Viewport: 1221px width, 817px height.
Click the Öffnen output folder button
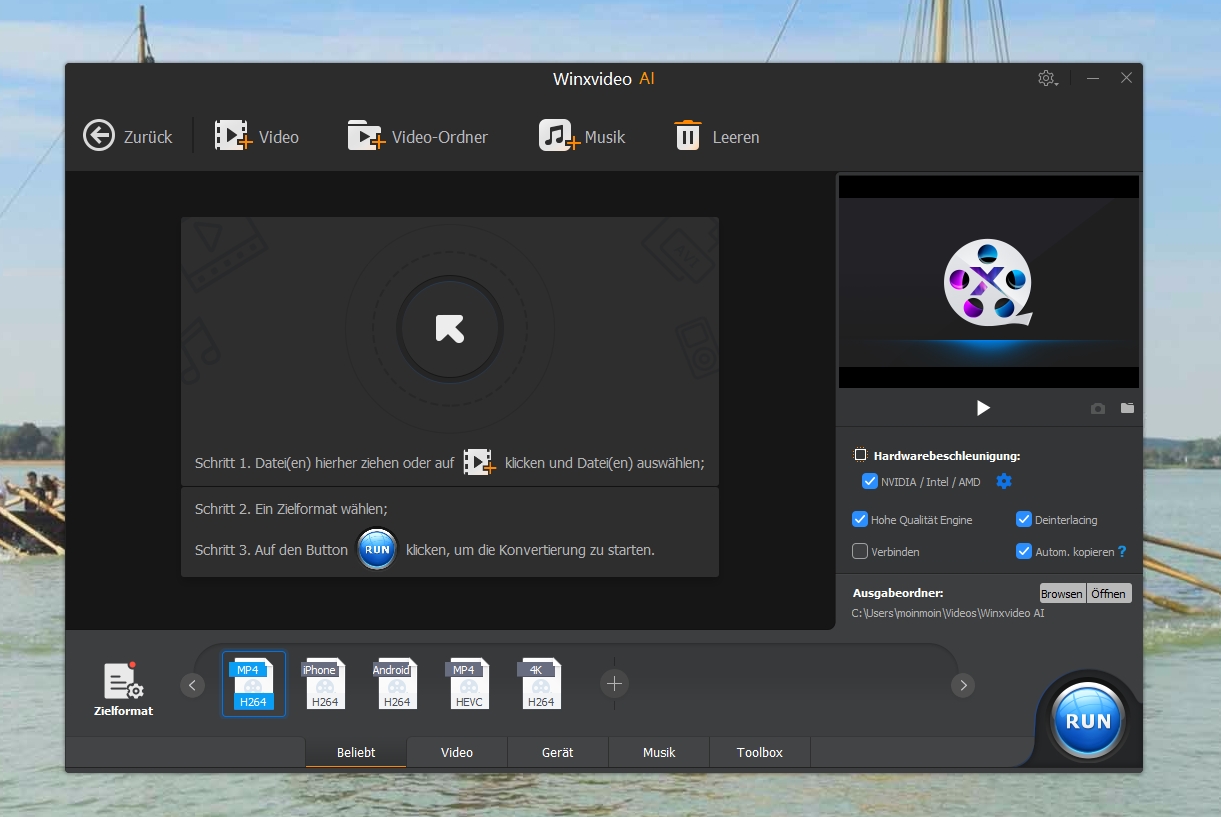[1109, 593]
